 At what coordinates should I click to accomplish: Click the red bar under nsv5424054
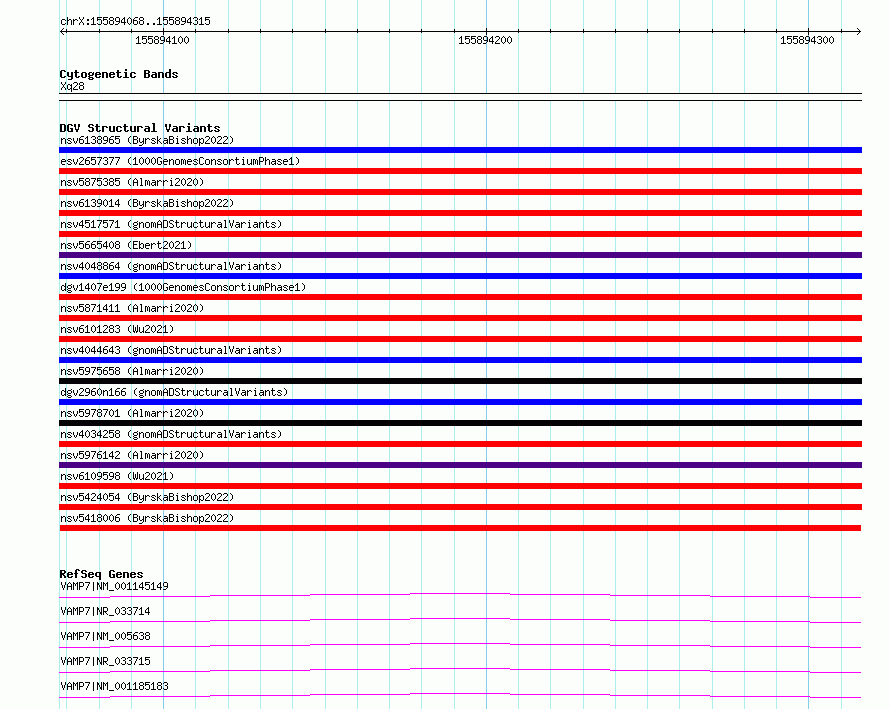460,507
